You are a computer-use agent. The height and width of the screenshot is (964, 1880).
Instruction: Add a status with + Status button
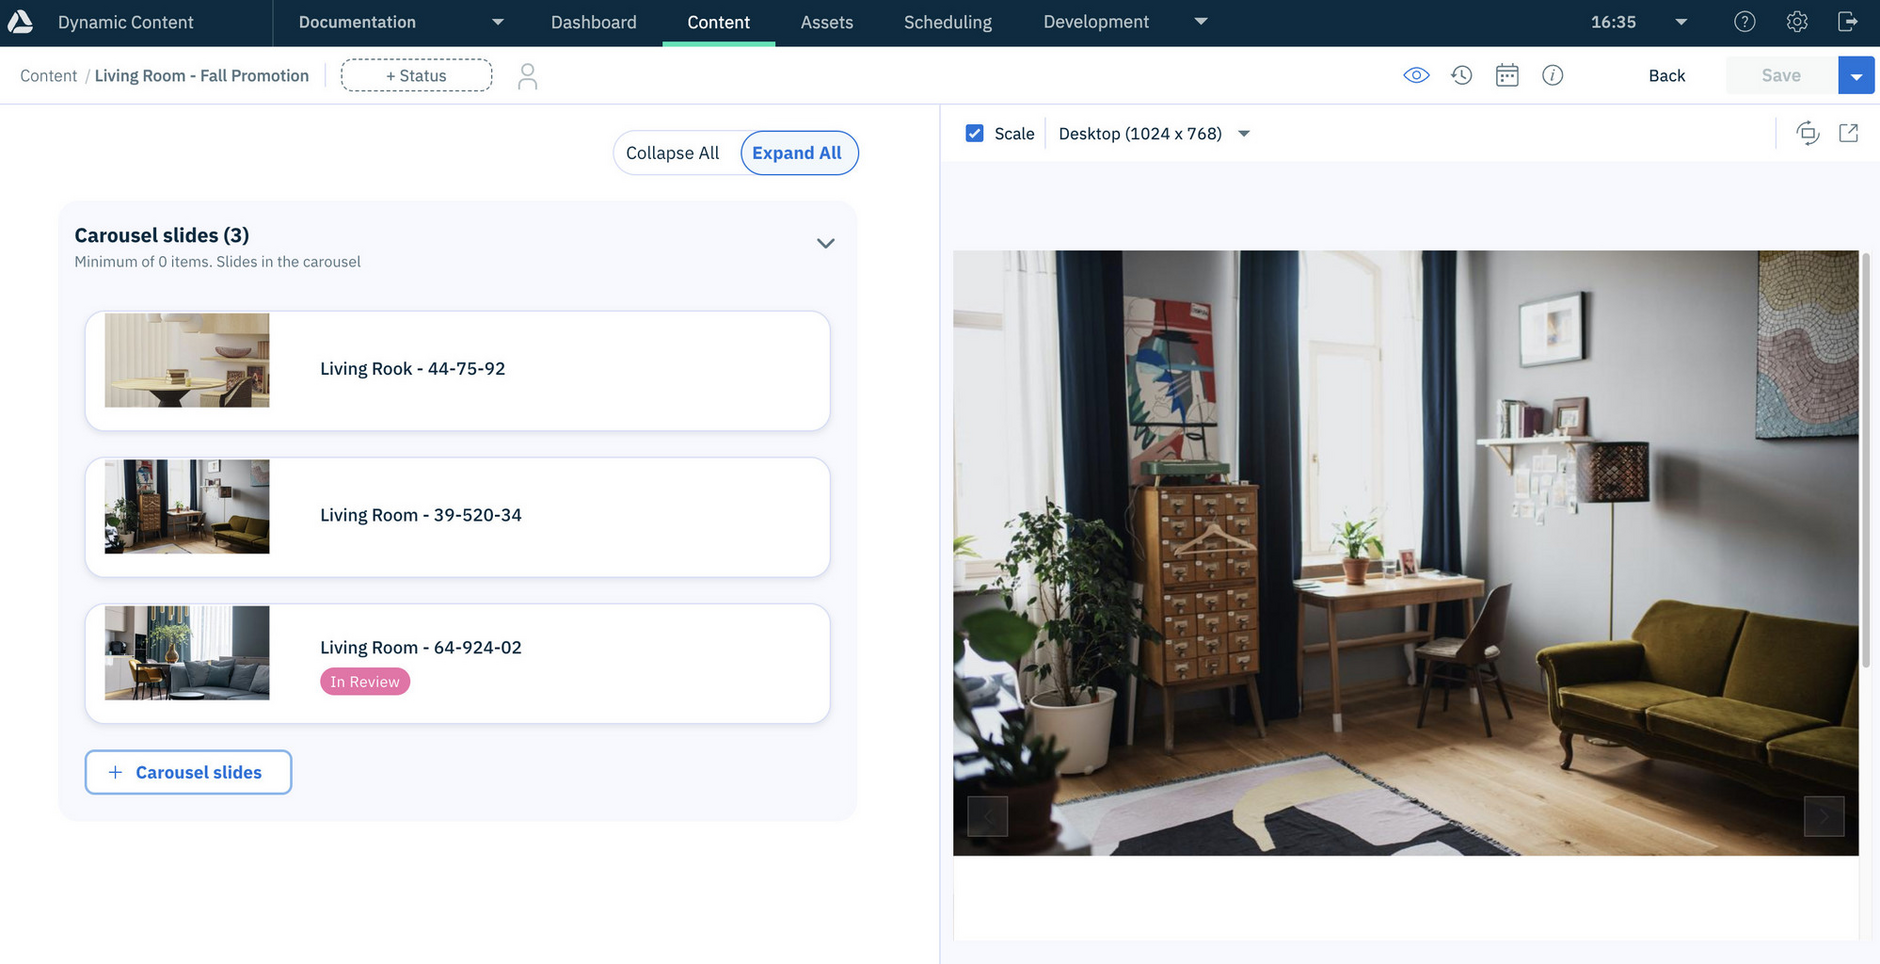point(416,75)
